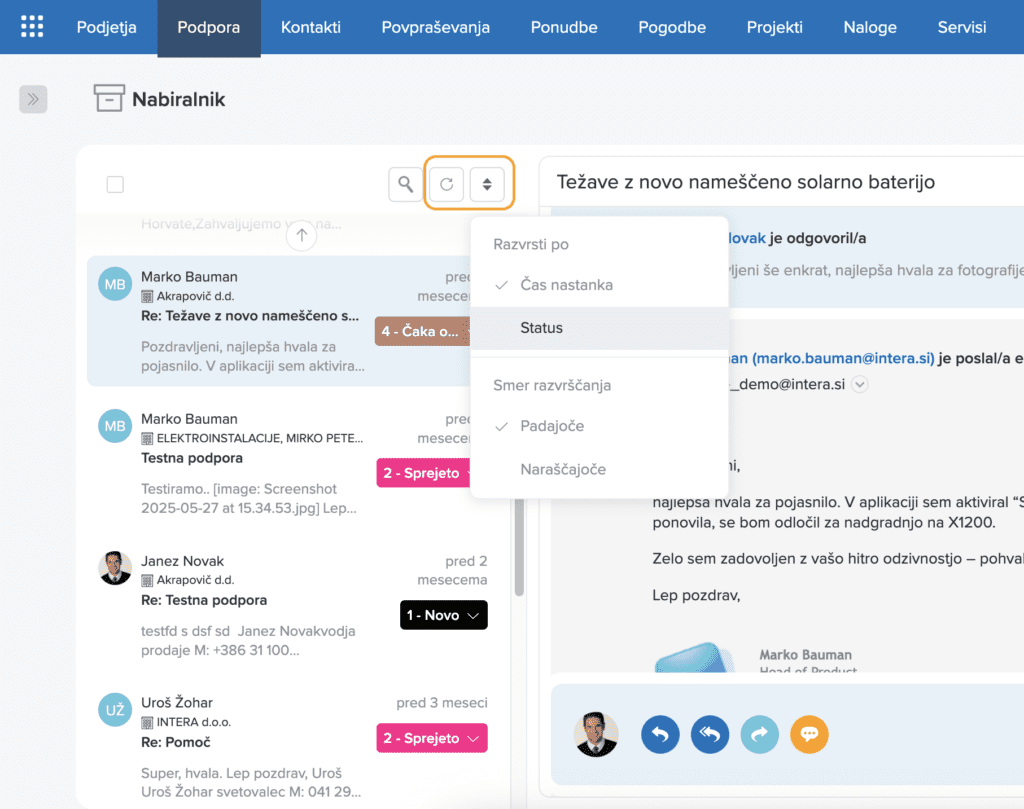Expand recipient details chevron next to email address
The height and width of the screenshot is (809, 1024).
(x=859, y=383)
